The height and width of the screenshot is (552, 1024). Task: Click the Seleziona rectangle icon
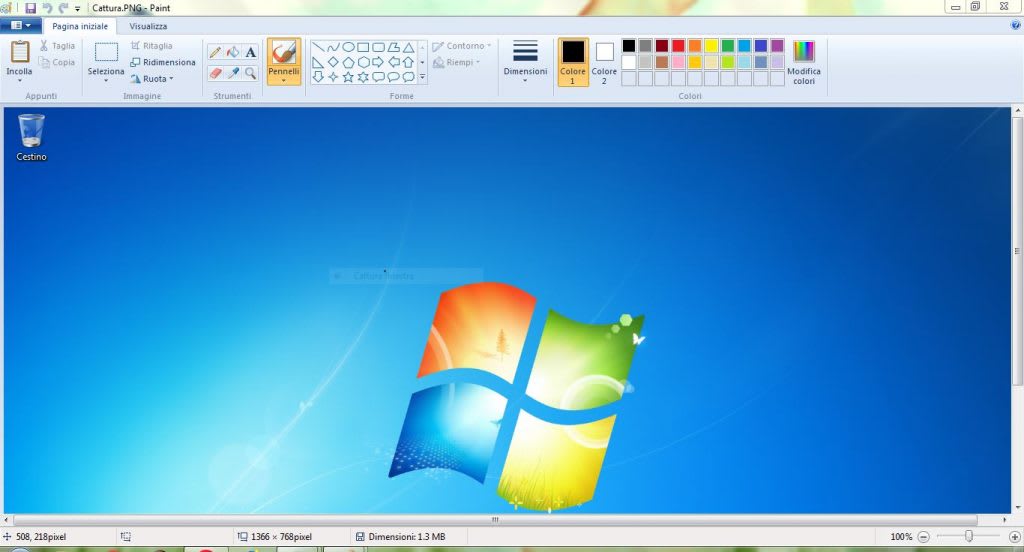point(106,52)
